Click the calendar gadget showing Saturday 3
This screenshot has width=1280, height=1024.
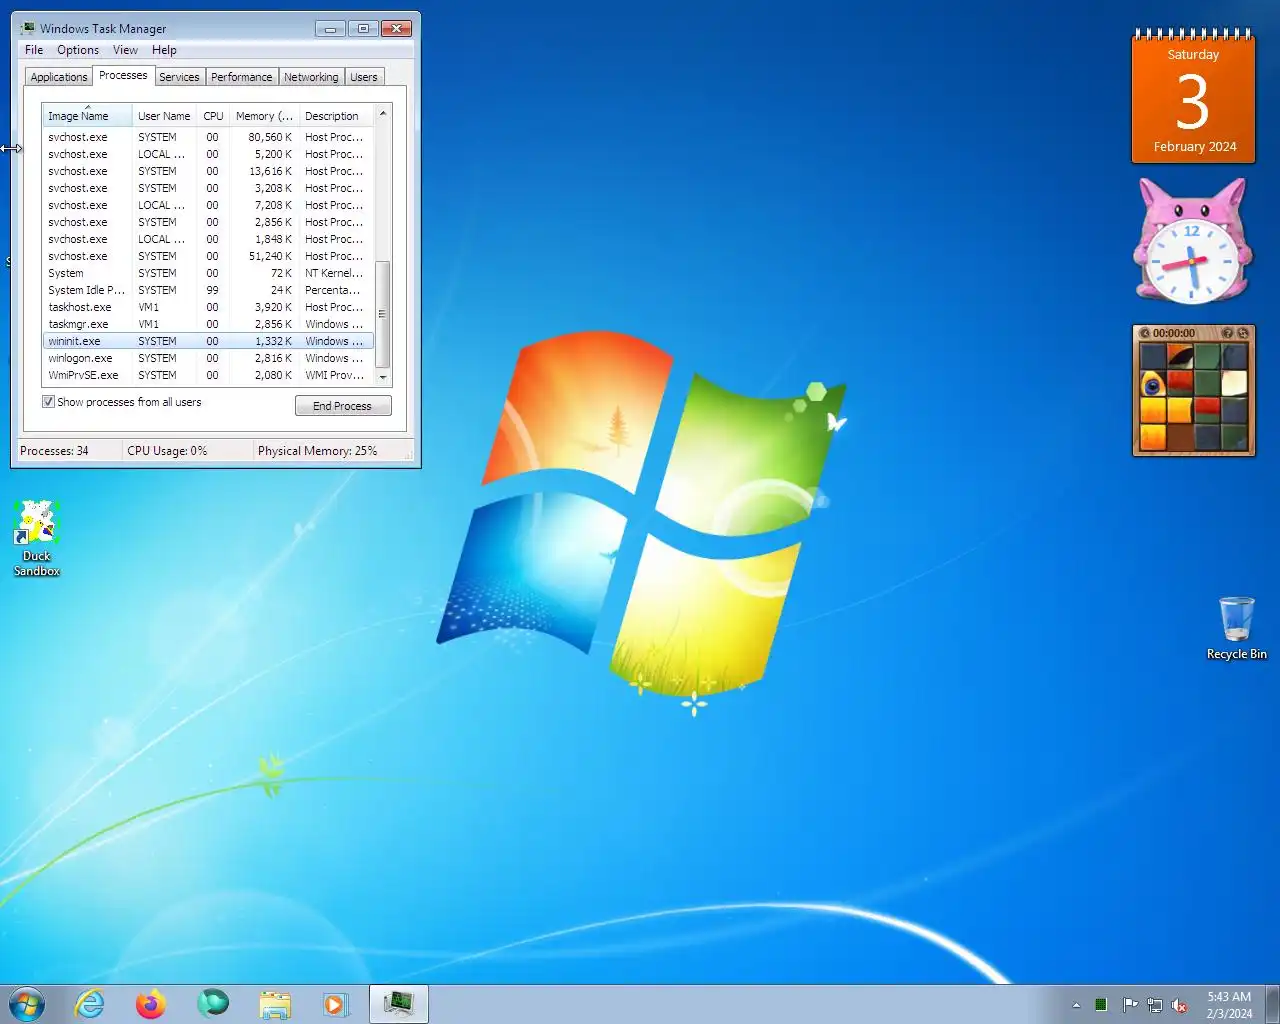pyautogui.click(x=1193, y=97)
